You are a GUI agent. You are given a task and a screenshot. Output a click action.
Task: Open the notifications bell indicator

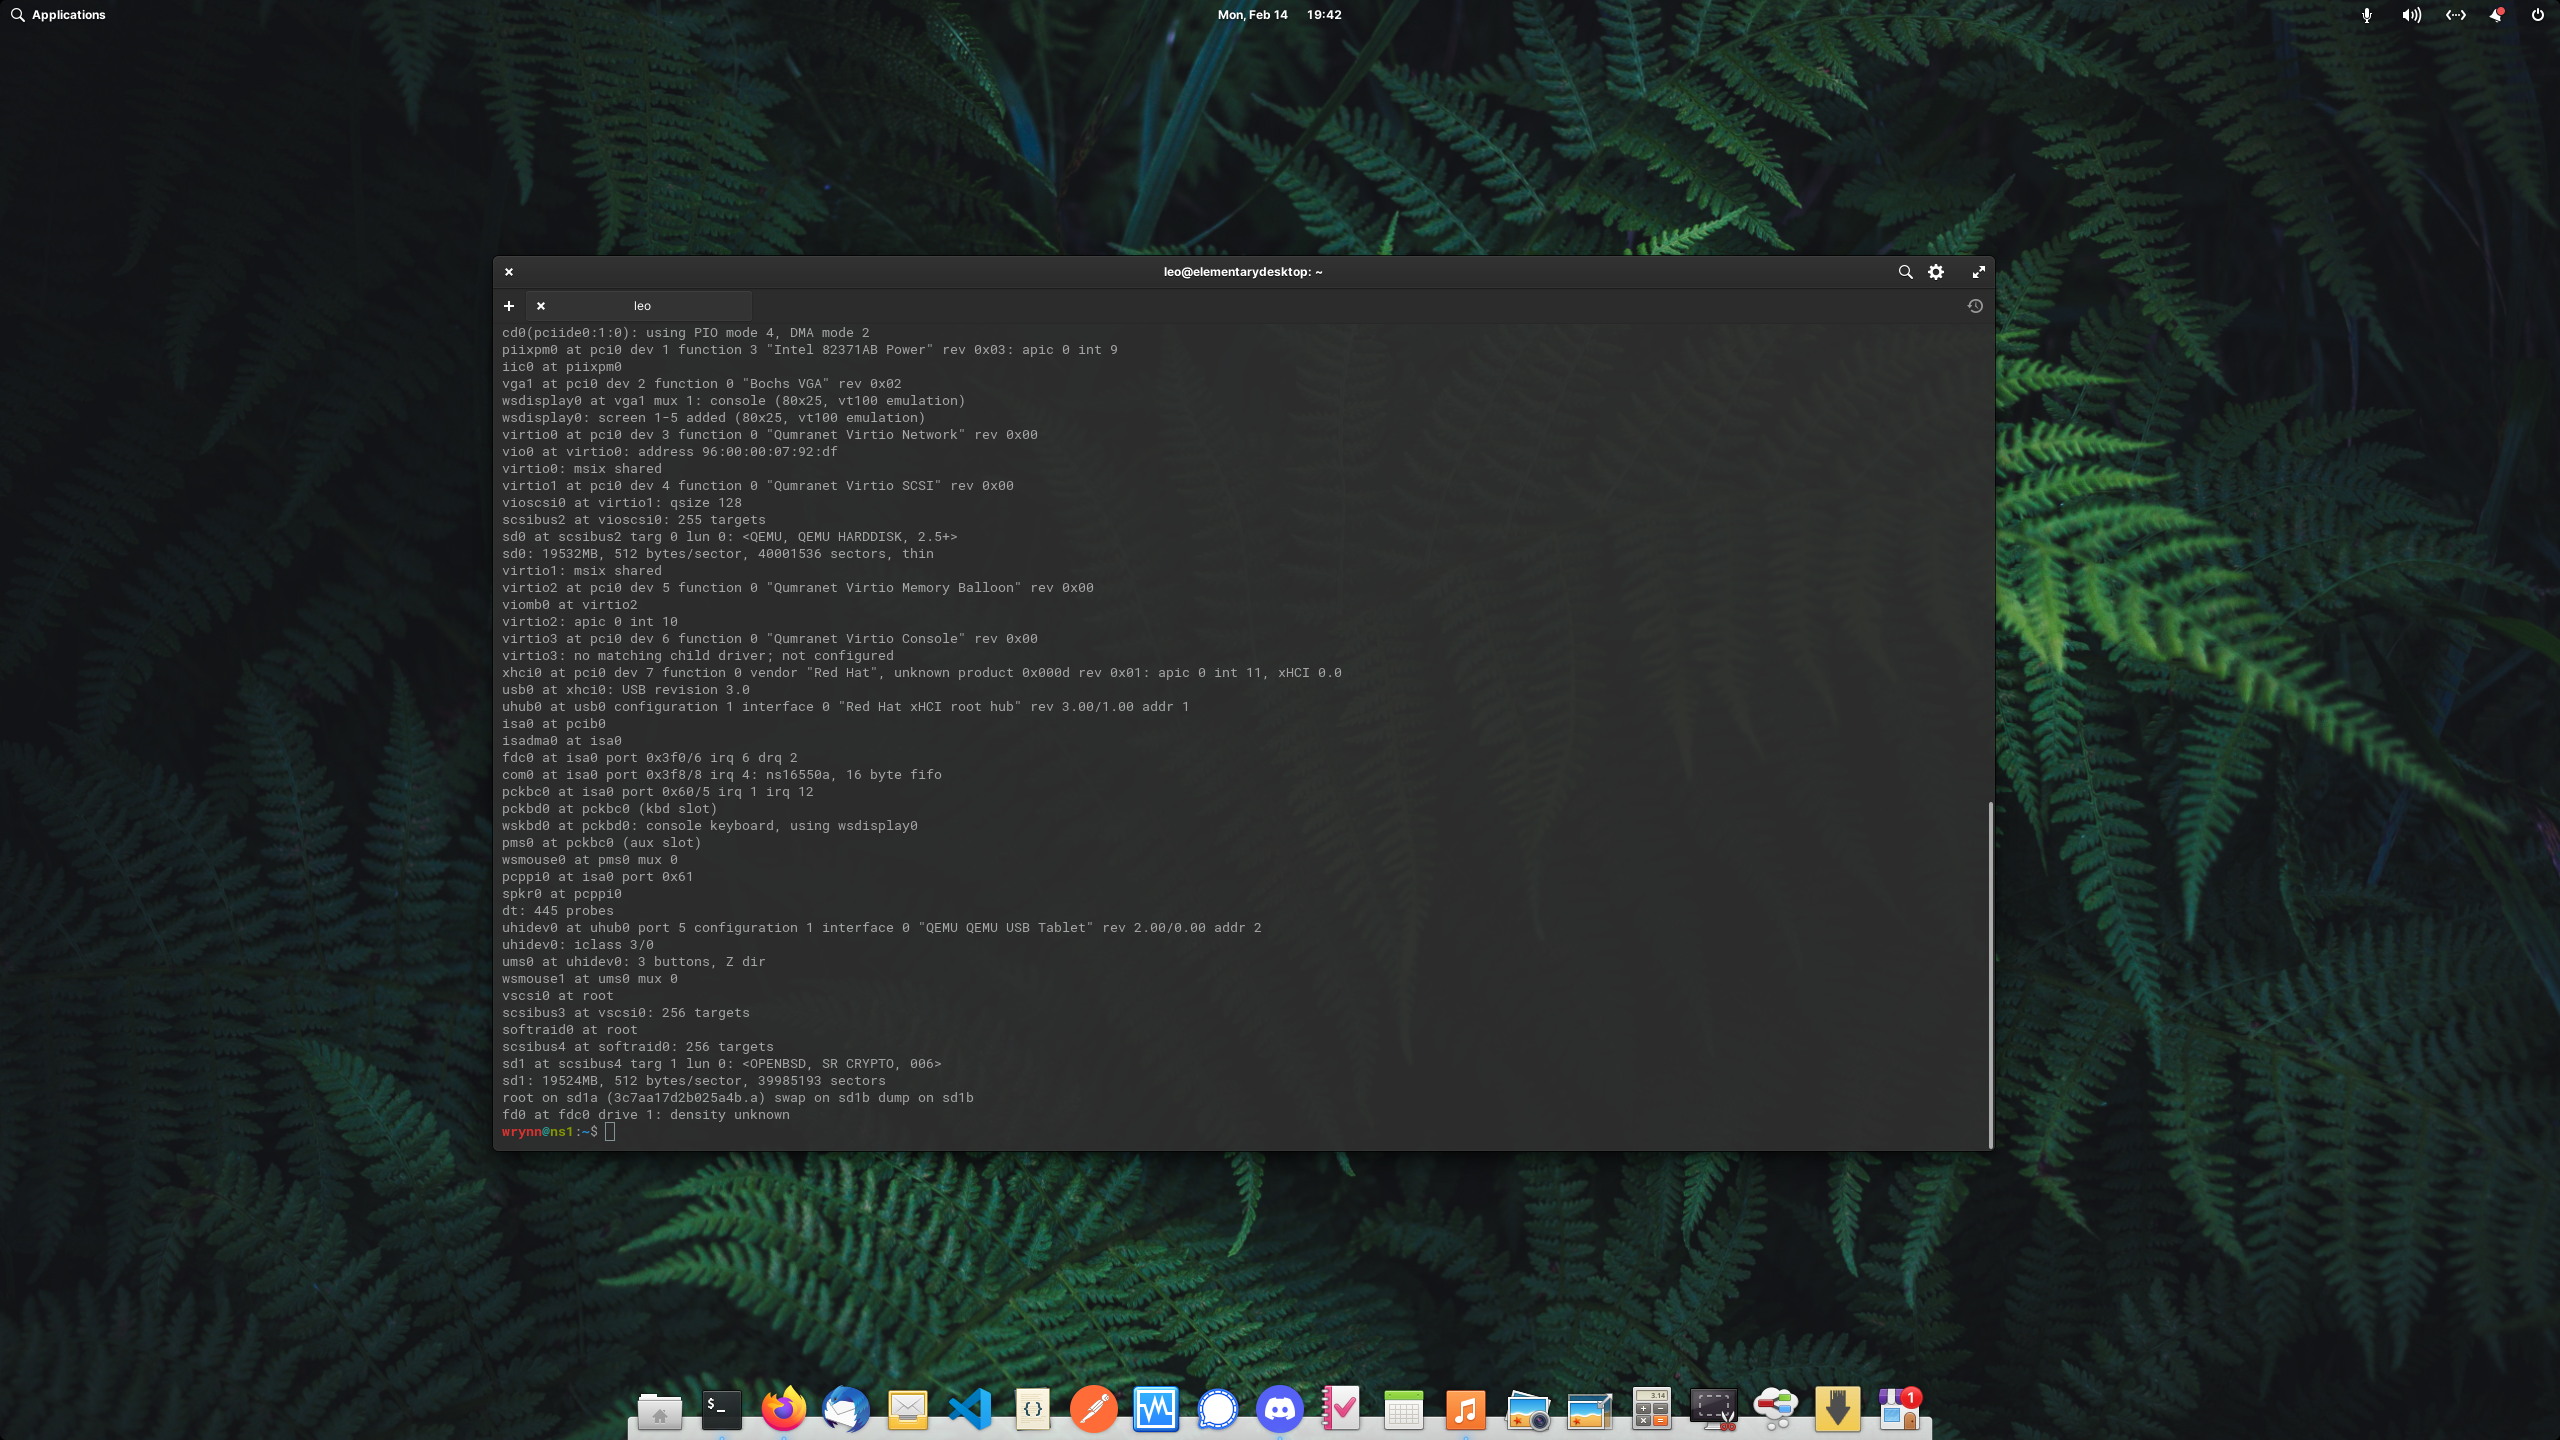[2496, 15]
